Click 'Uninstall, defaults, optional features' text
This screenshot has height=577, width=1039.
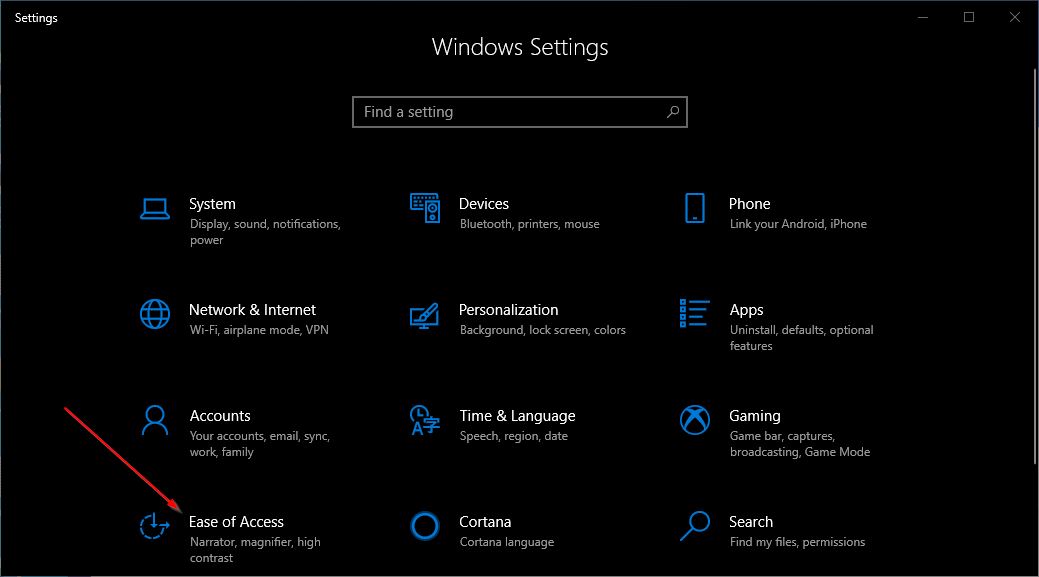click(x=801, y=338)
